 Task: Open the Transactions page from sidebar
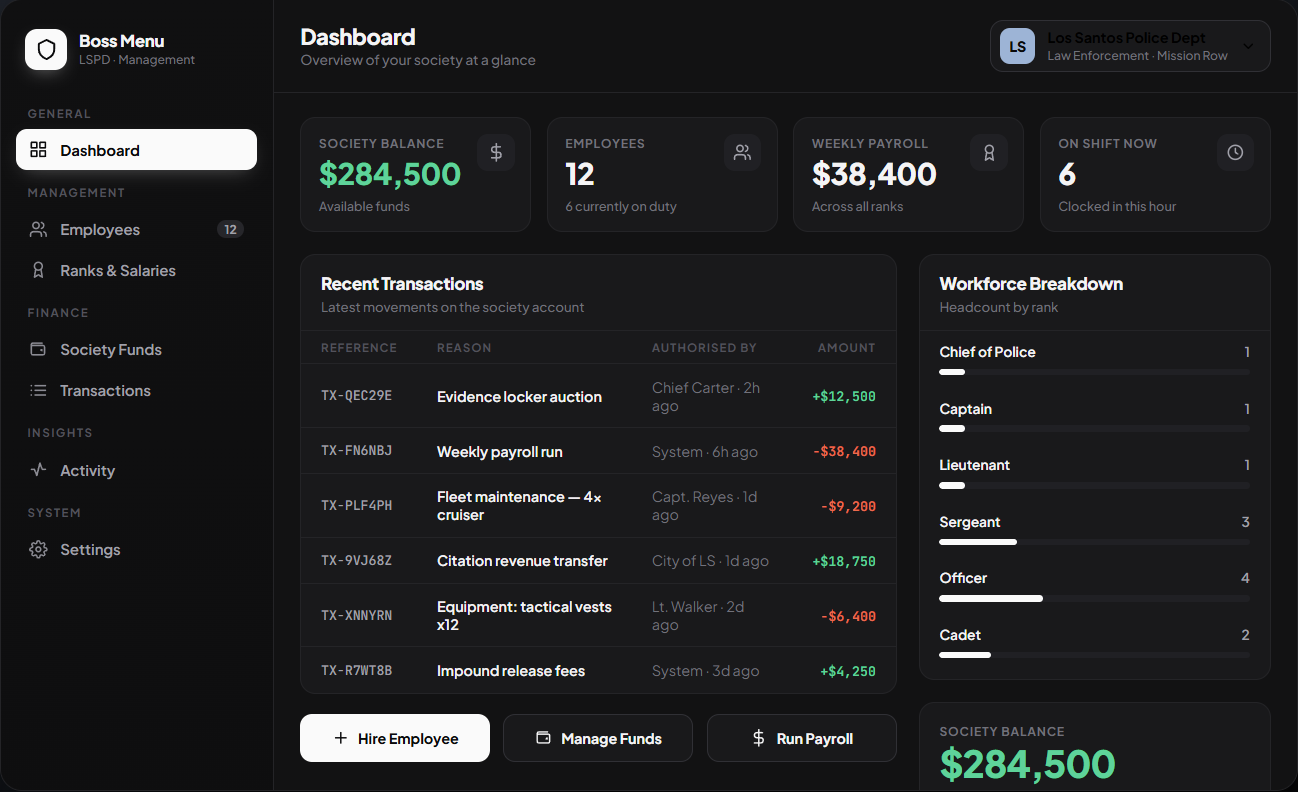[x=136, y=390]
